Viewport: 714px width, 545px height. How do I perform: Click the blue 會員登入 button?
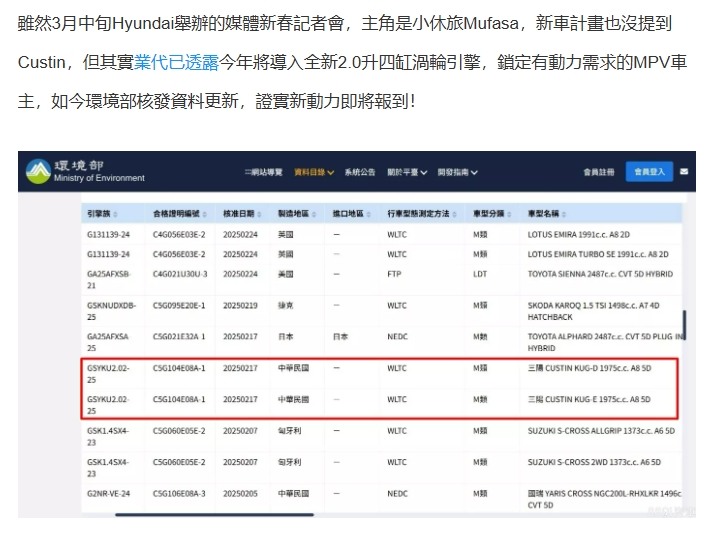click(x=649, y=172)
